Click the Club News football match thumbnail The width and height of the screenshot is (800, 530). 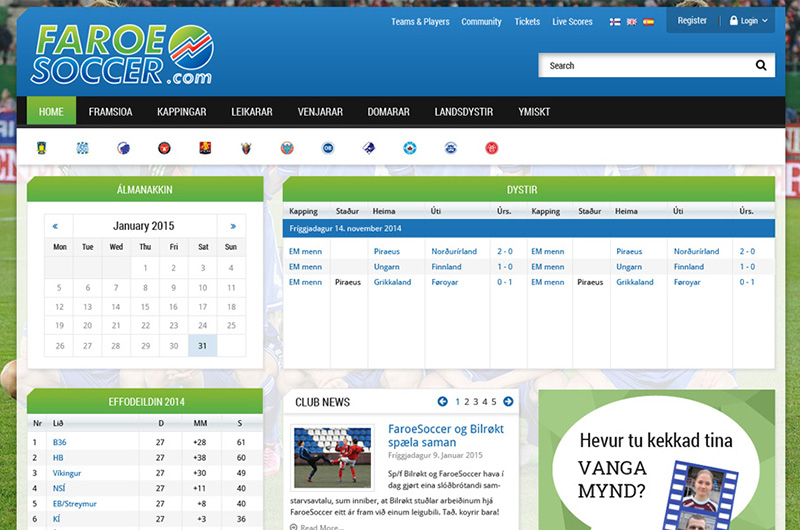[x=333, y=458]
